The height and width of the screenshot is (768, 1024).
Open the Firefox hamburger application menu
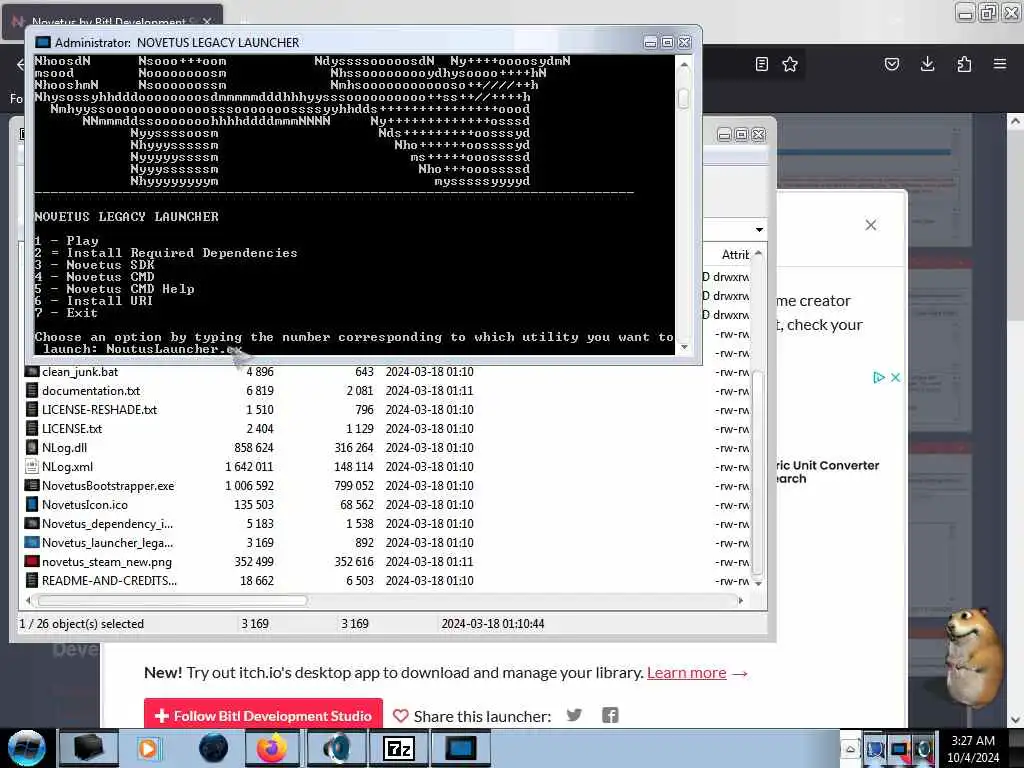tap(1000, 64)
